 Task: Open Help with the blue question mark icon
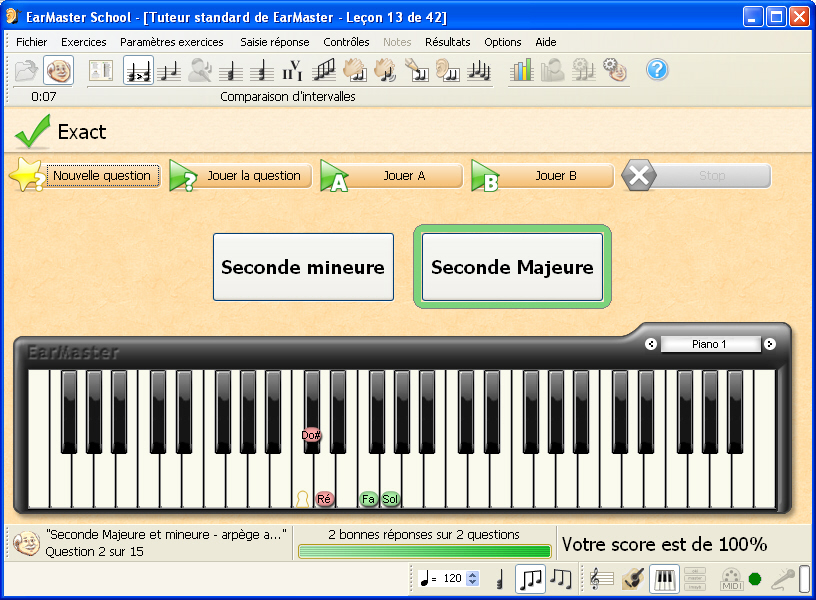(657, 70)
